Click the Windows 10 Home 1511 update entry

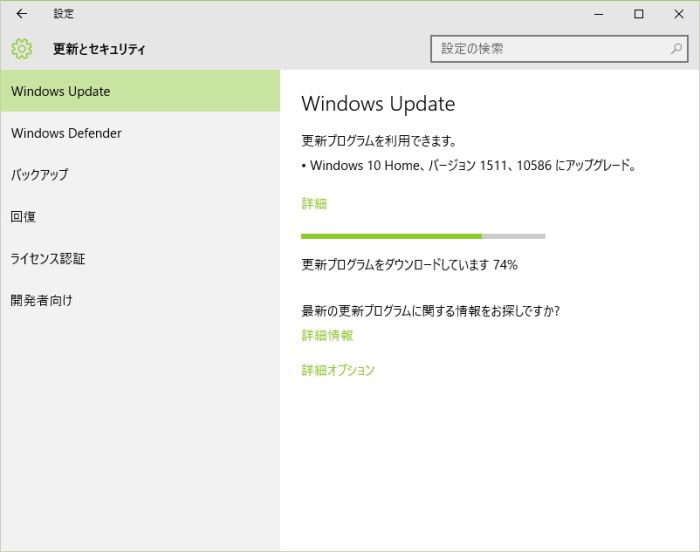[470, 166]
